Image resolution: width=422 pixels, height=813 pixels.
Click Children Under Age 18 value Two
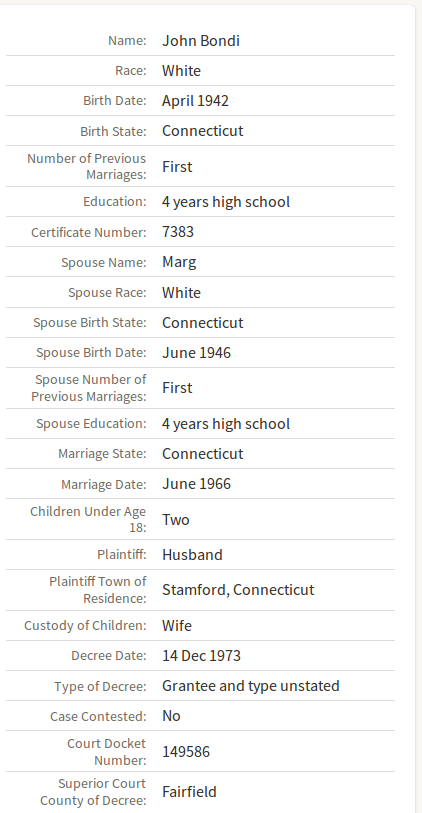pyautogui.click(x=176, y=520)
